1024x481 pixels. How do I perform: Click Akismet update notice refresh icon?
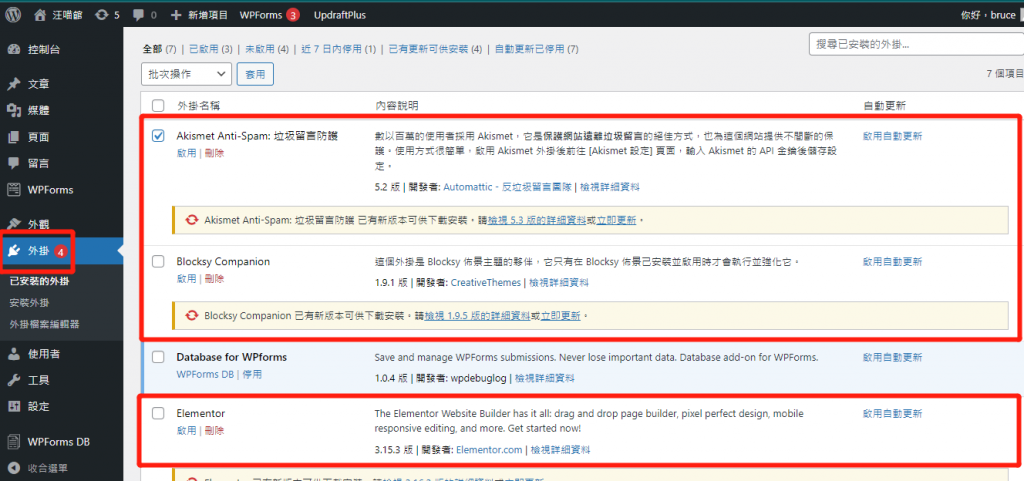click(191, 221)
